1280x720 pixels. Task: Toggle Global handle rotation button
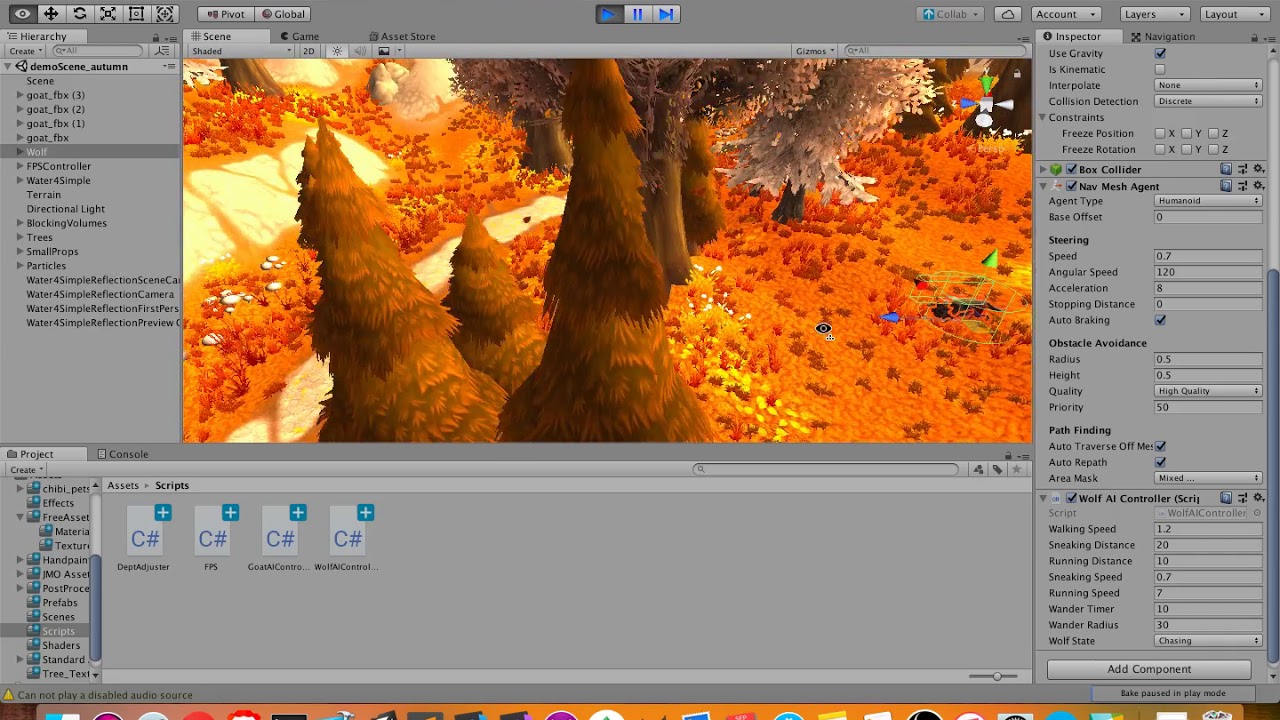click(283, 14)
